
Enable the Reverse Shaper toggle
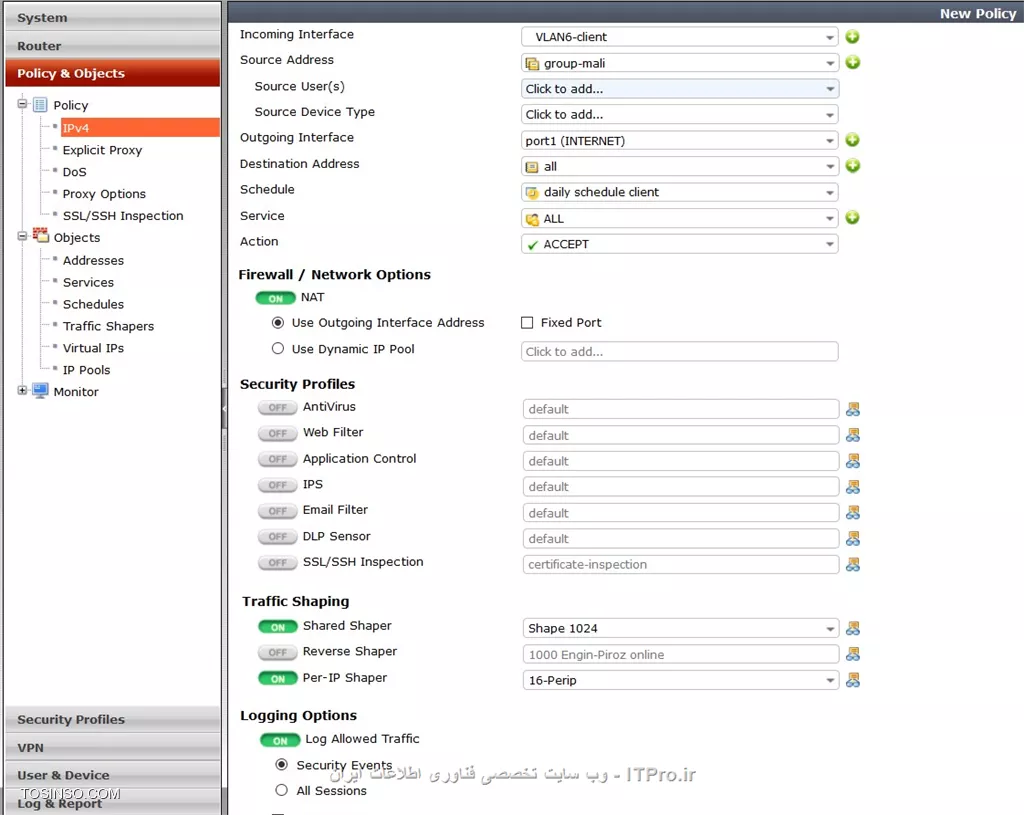[278, 652]
